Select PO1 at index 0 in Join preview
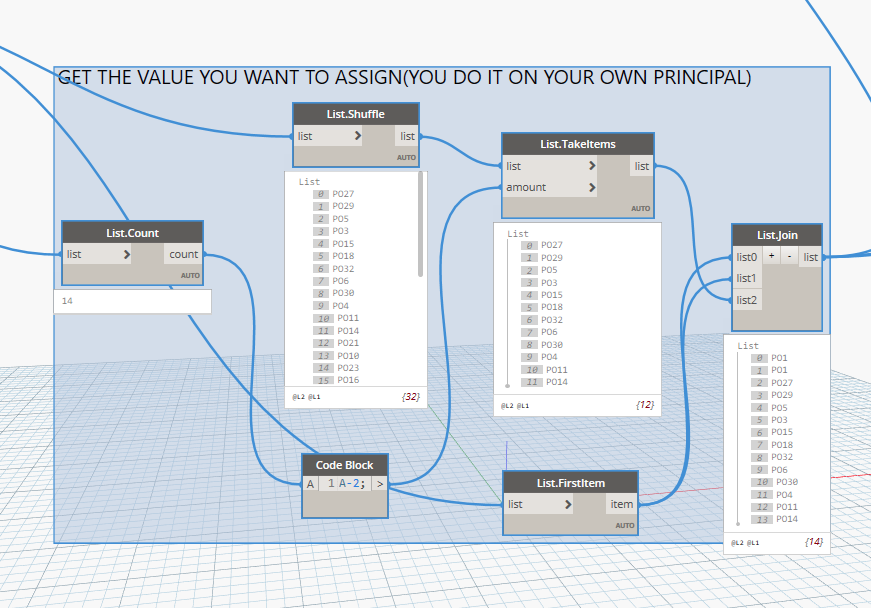871x608 pixels. coord(779,358)
